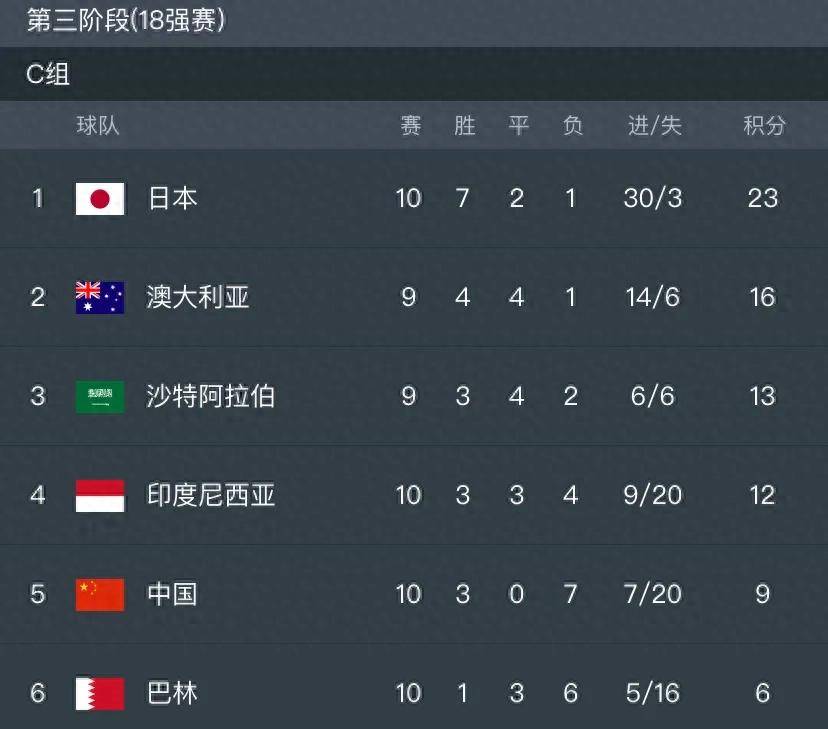Open the 中国 team page
The width and height of the screenshot is (828, 729).
(172, 594)
